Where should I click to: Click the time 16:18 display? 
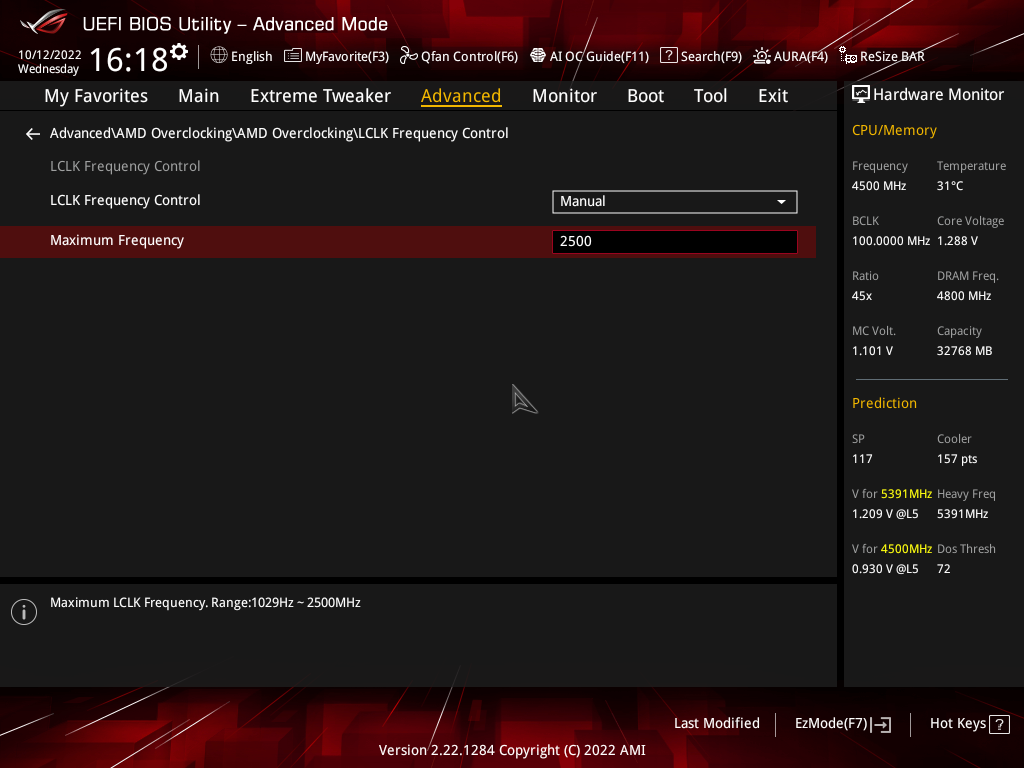click(x=129, y=59)
